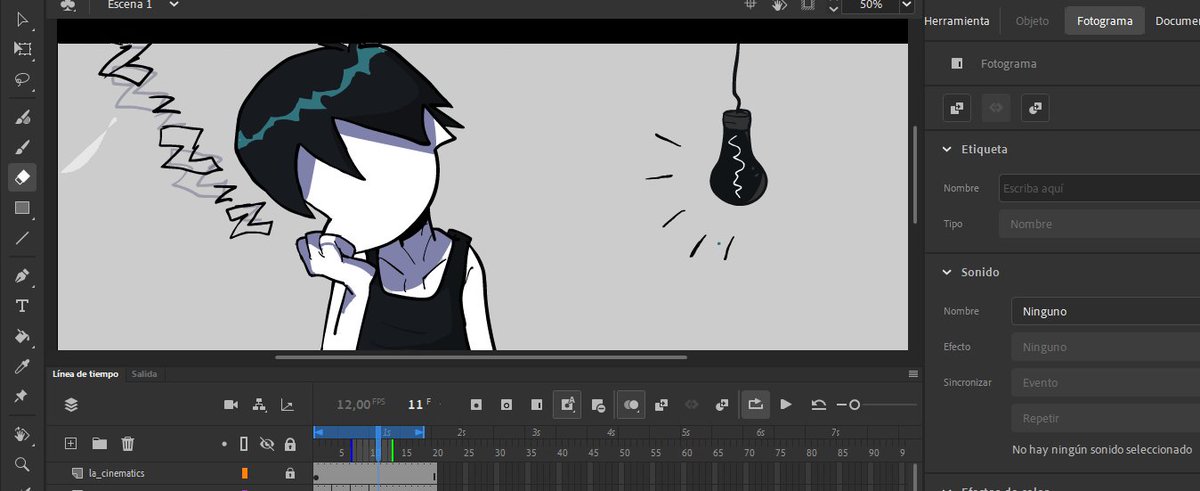1200x491 pixels.
Task: Toggle layer parenting view
Action: click(x=260, y=404)
